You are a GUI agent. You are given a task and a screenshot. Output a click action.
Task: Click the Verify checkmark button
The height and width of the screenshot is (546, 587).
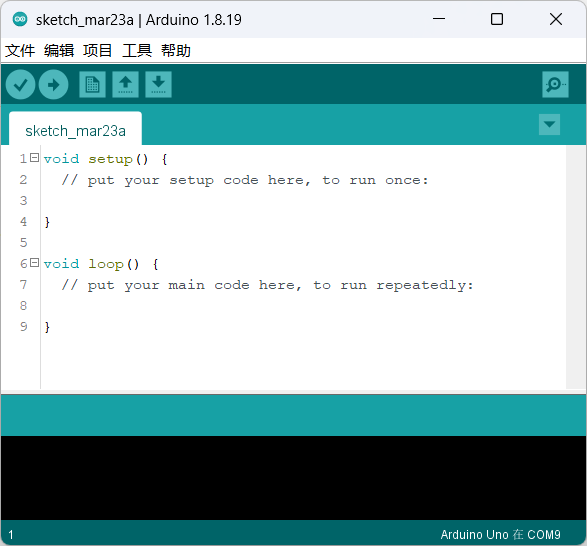(20, 85)
